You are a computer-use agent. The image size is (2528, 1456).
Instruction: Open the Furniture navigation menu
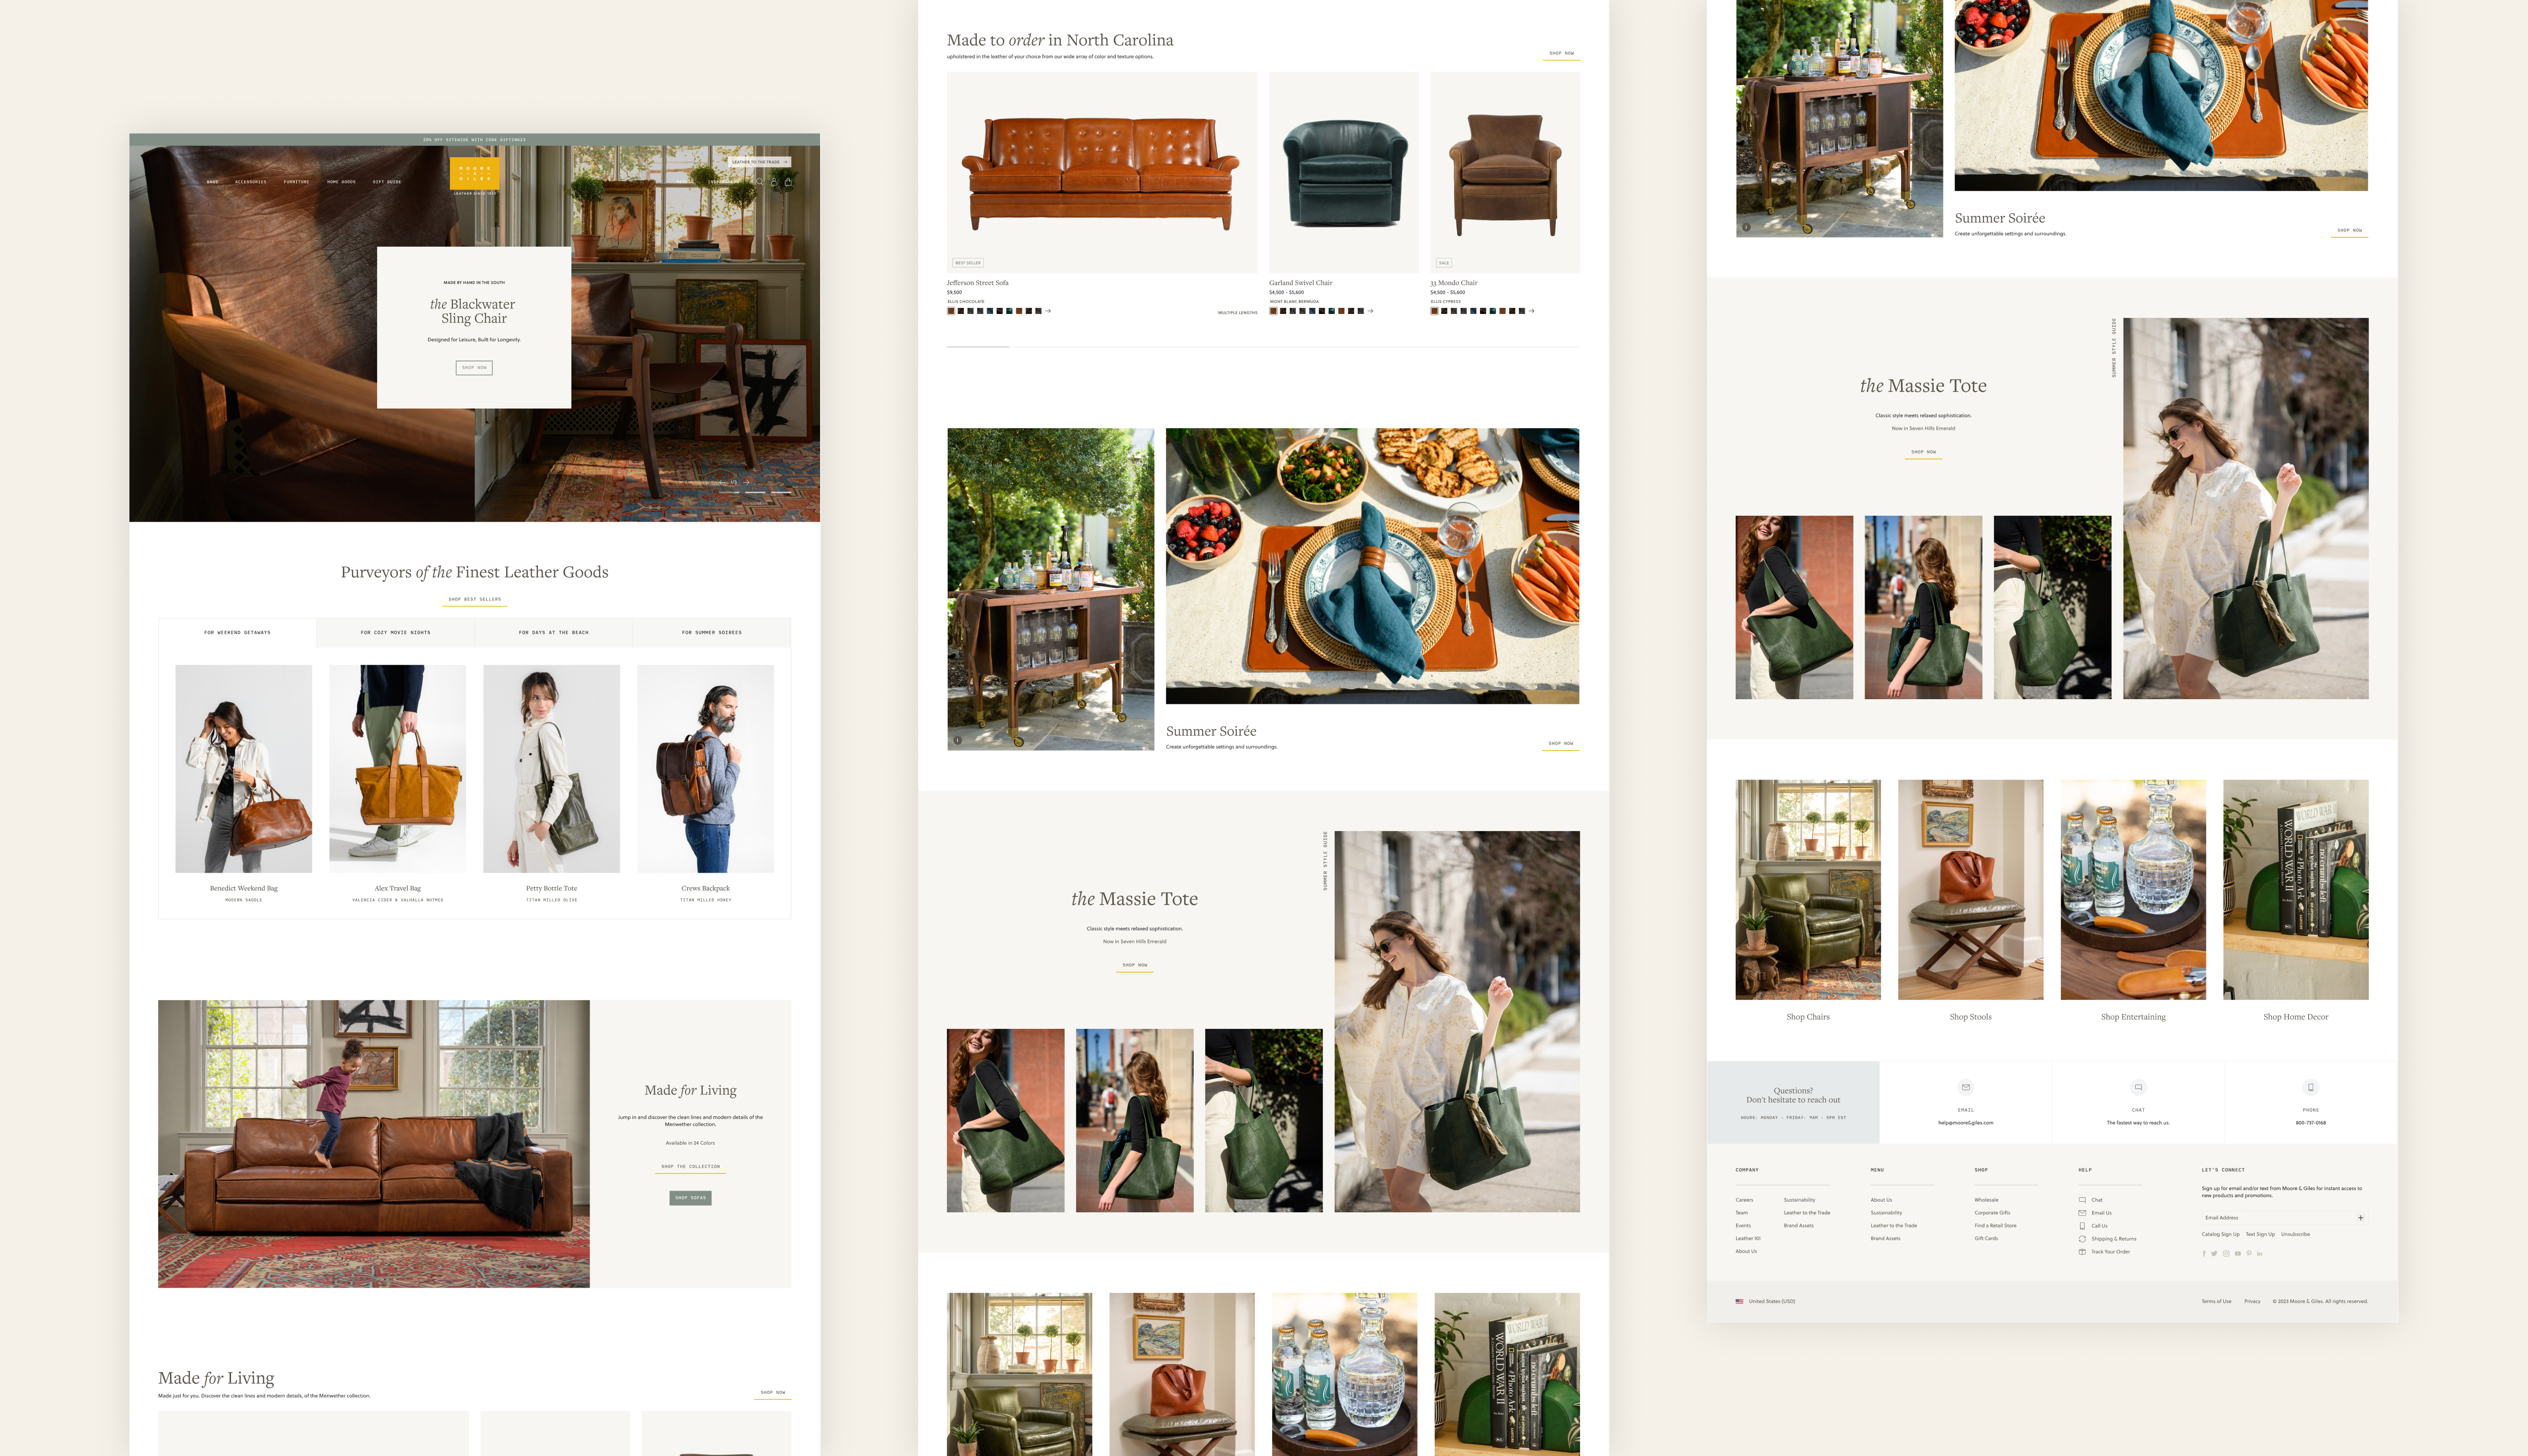tap(296, 182)
